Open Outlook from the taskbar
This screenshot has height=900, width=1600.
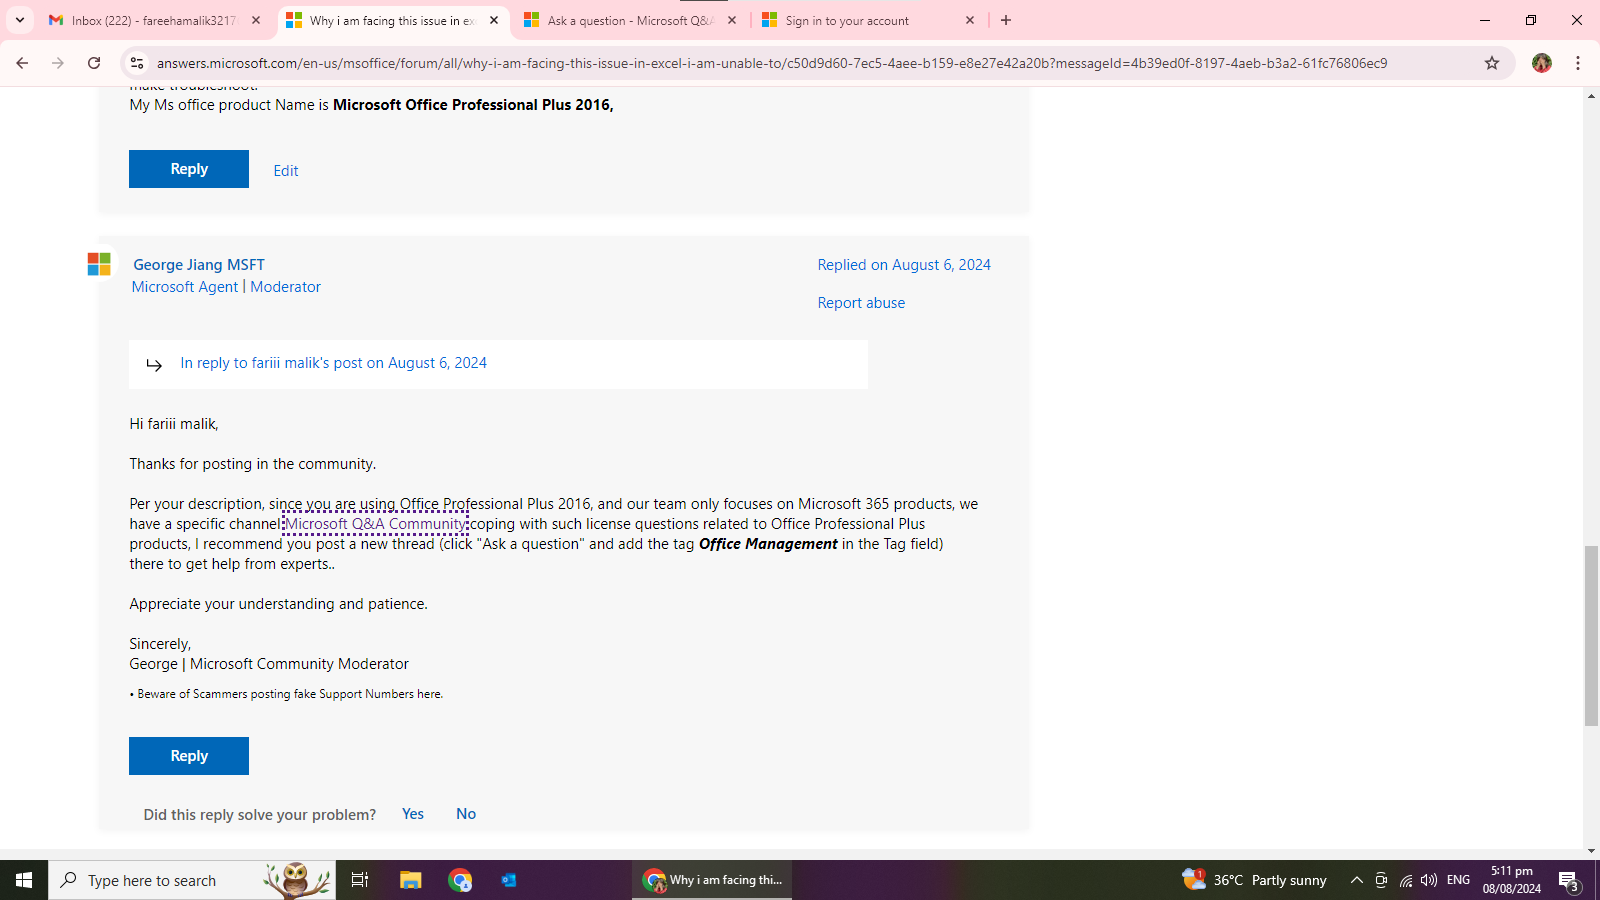pyautogui.click(x=509, y=880)
